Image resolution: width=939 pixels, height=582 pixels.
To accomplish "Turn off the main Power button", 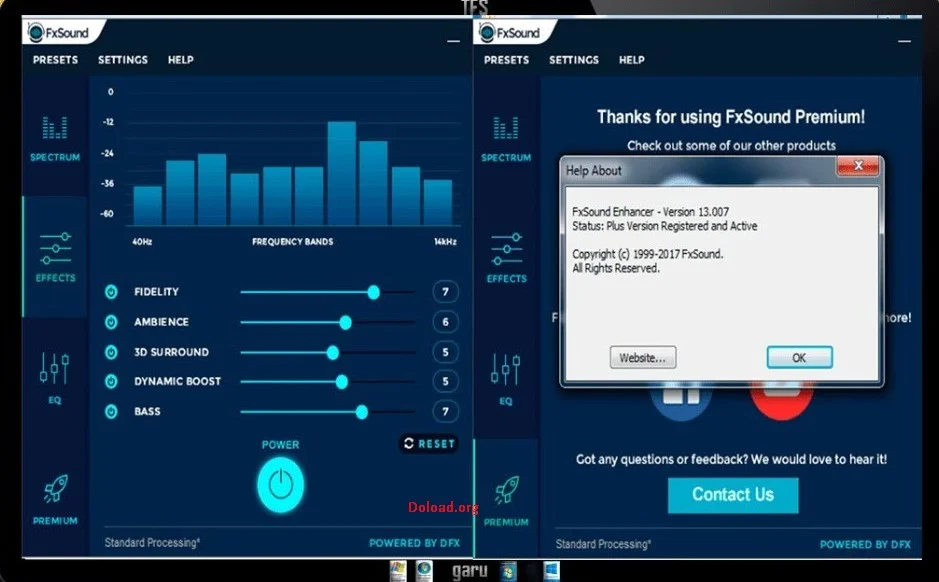I will click(280, 484).
